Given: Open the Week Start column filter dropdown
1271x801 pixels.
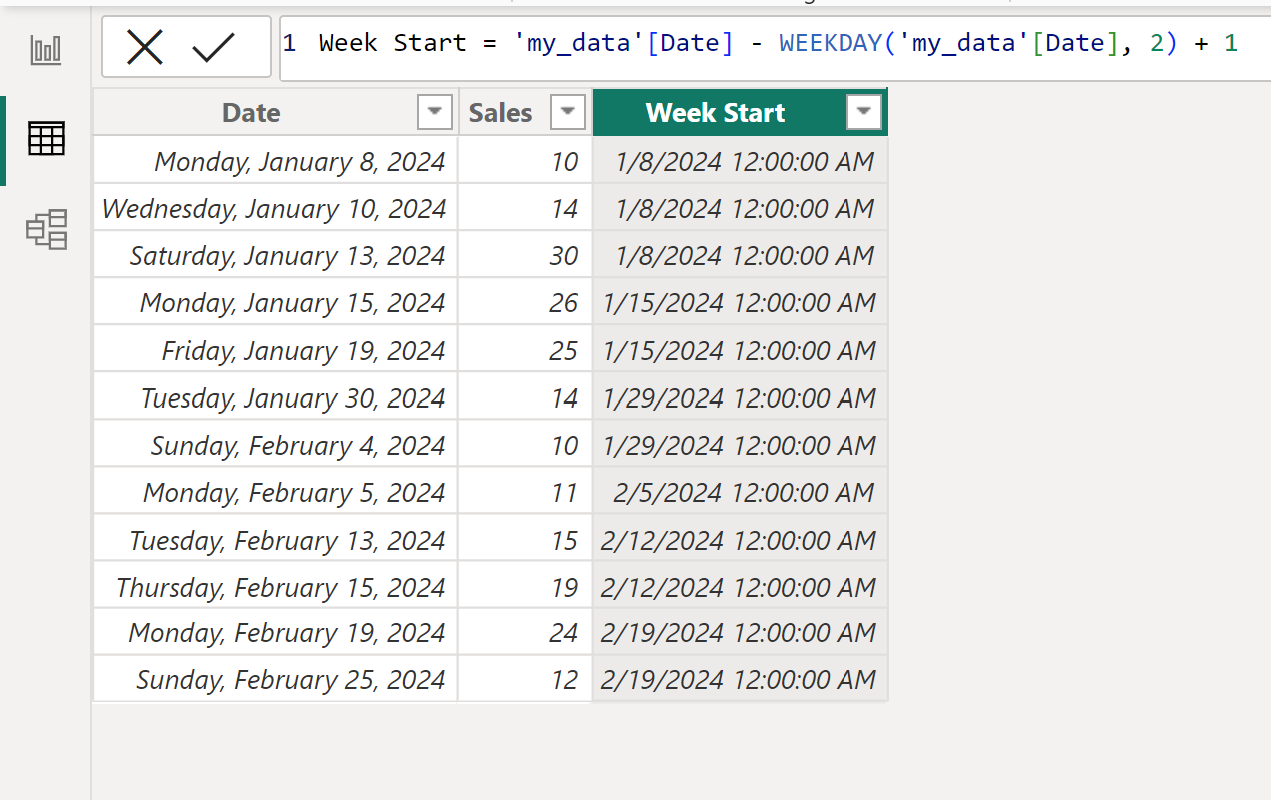Looking at the screenshot, I should click(864, 113).
